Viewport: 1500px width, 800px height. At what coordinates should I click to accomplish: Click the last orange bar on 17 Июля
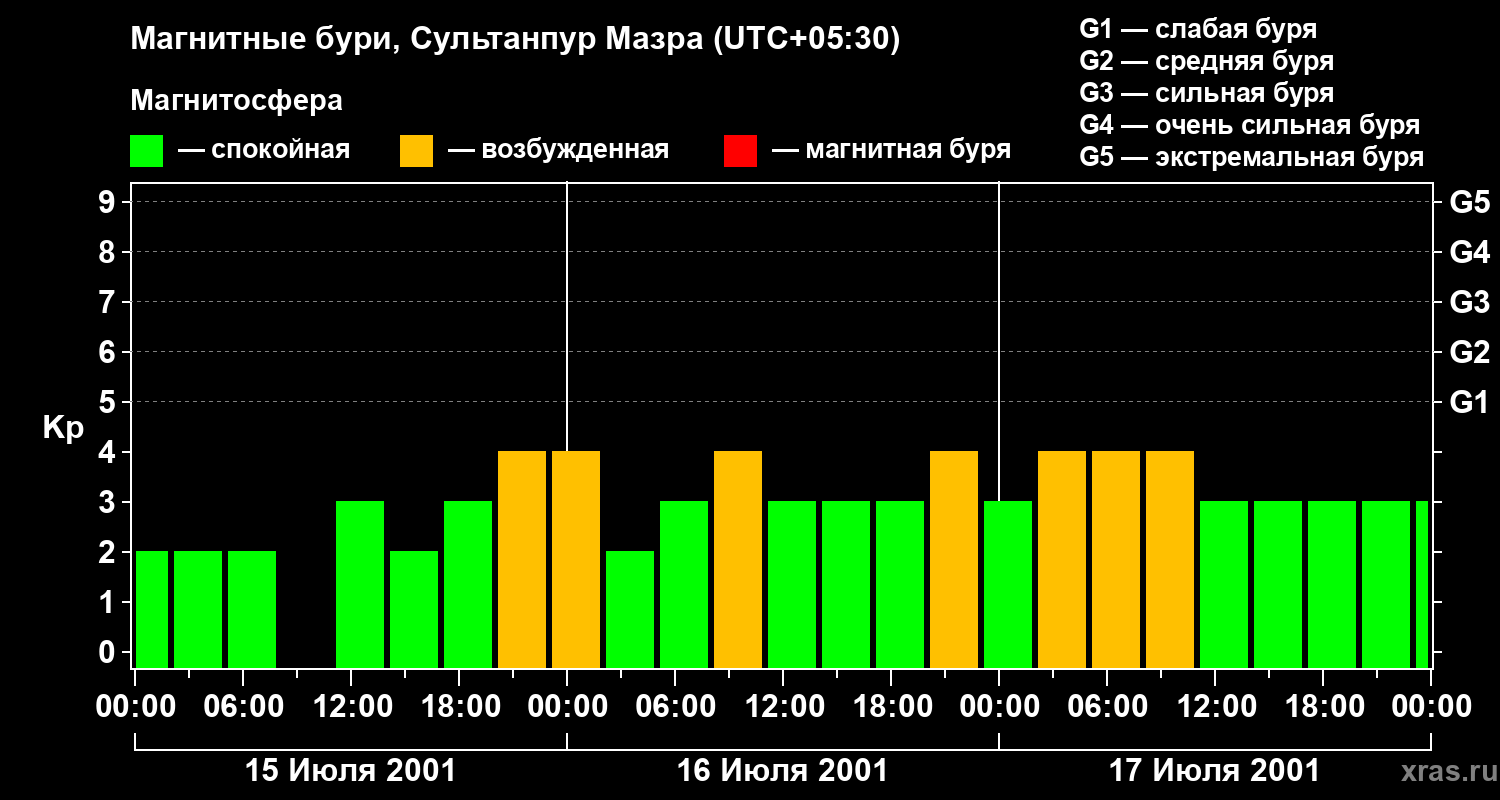1170,560
